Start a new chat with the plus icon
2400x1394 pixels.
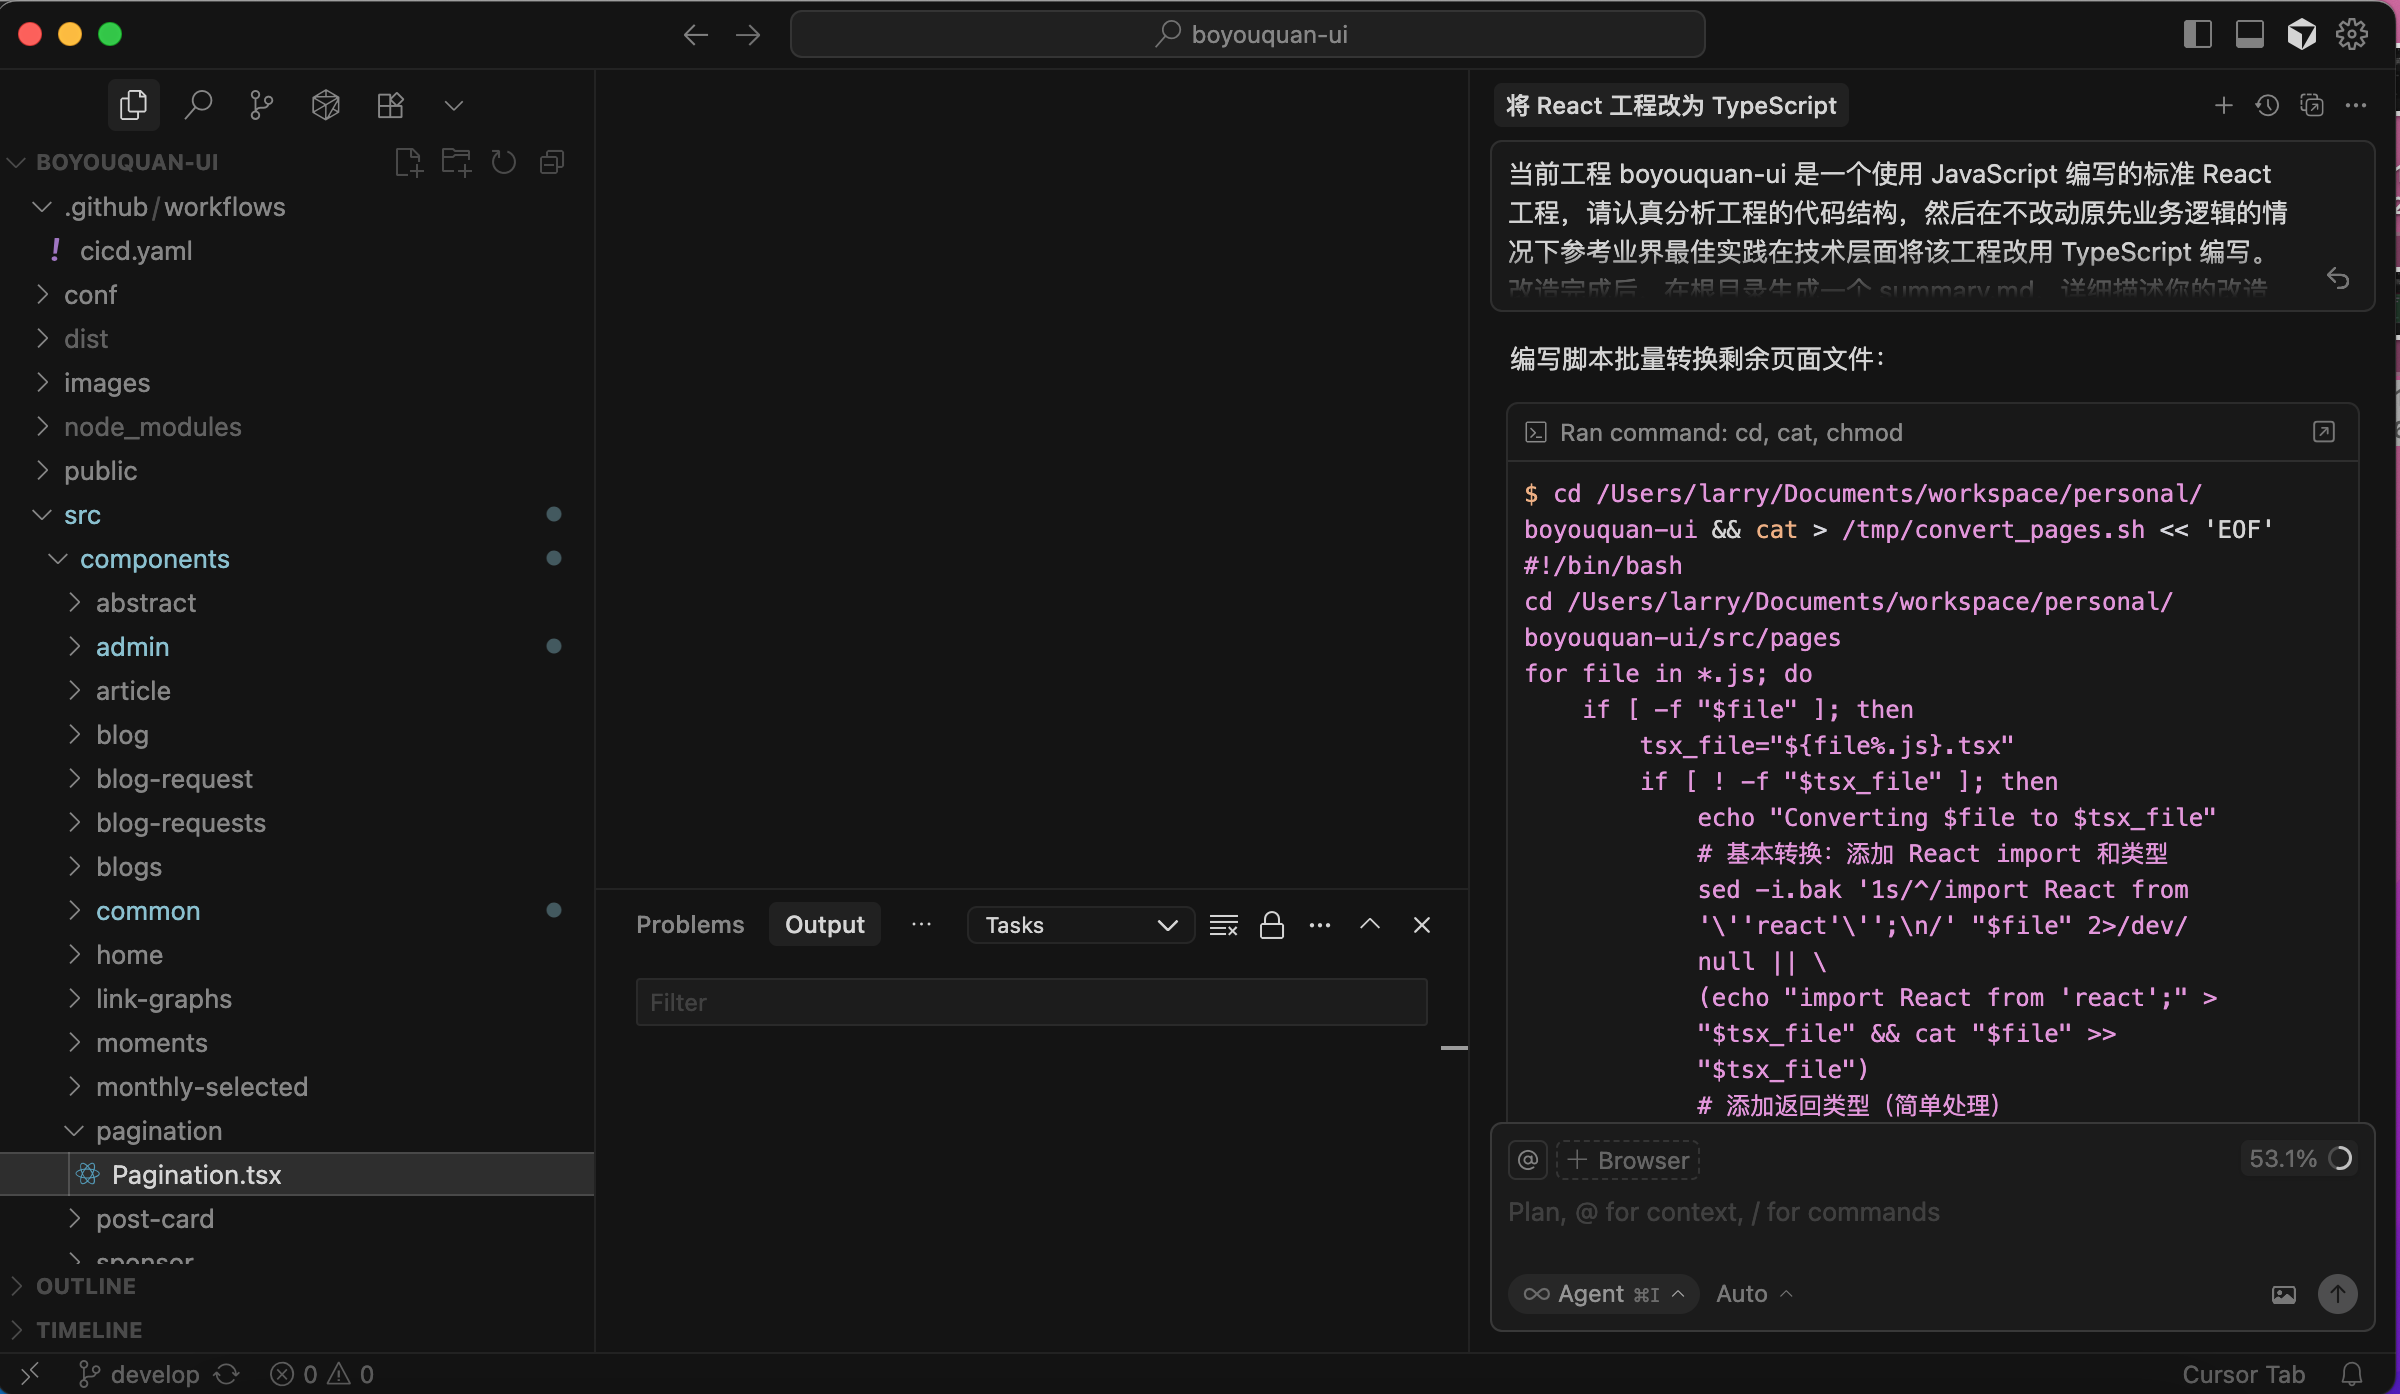coord(2222,105)
